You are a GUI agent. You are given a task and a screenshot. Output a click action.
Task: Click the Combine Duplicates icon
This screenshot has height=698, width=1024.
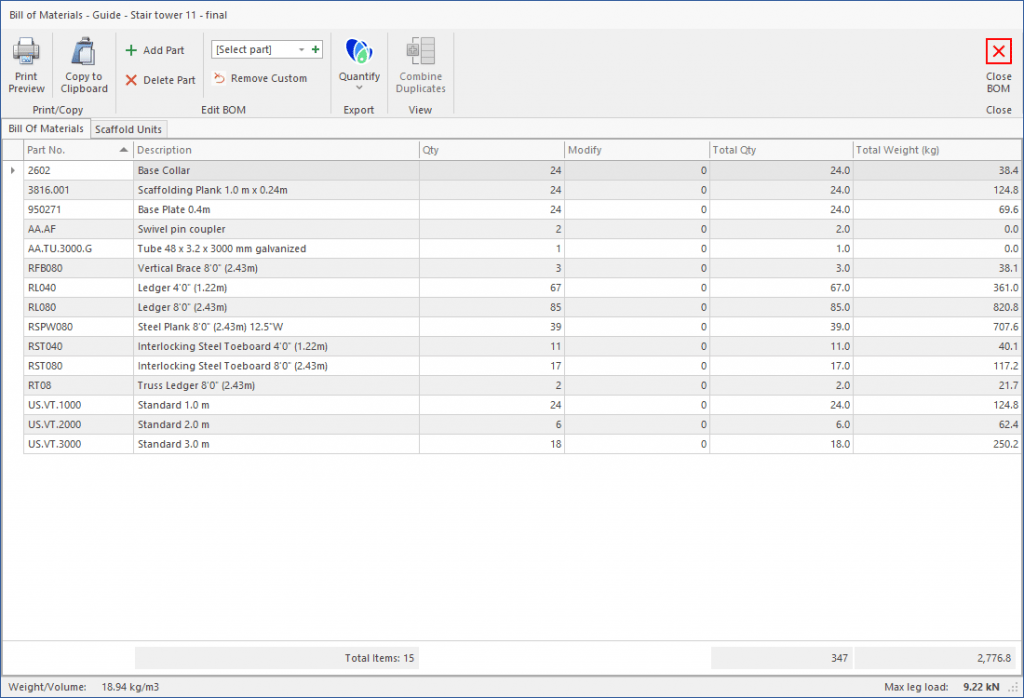pos(419,50)
